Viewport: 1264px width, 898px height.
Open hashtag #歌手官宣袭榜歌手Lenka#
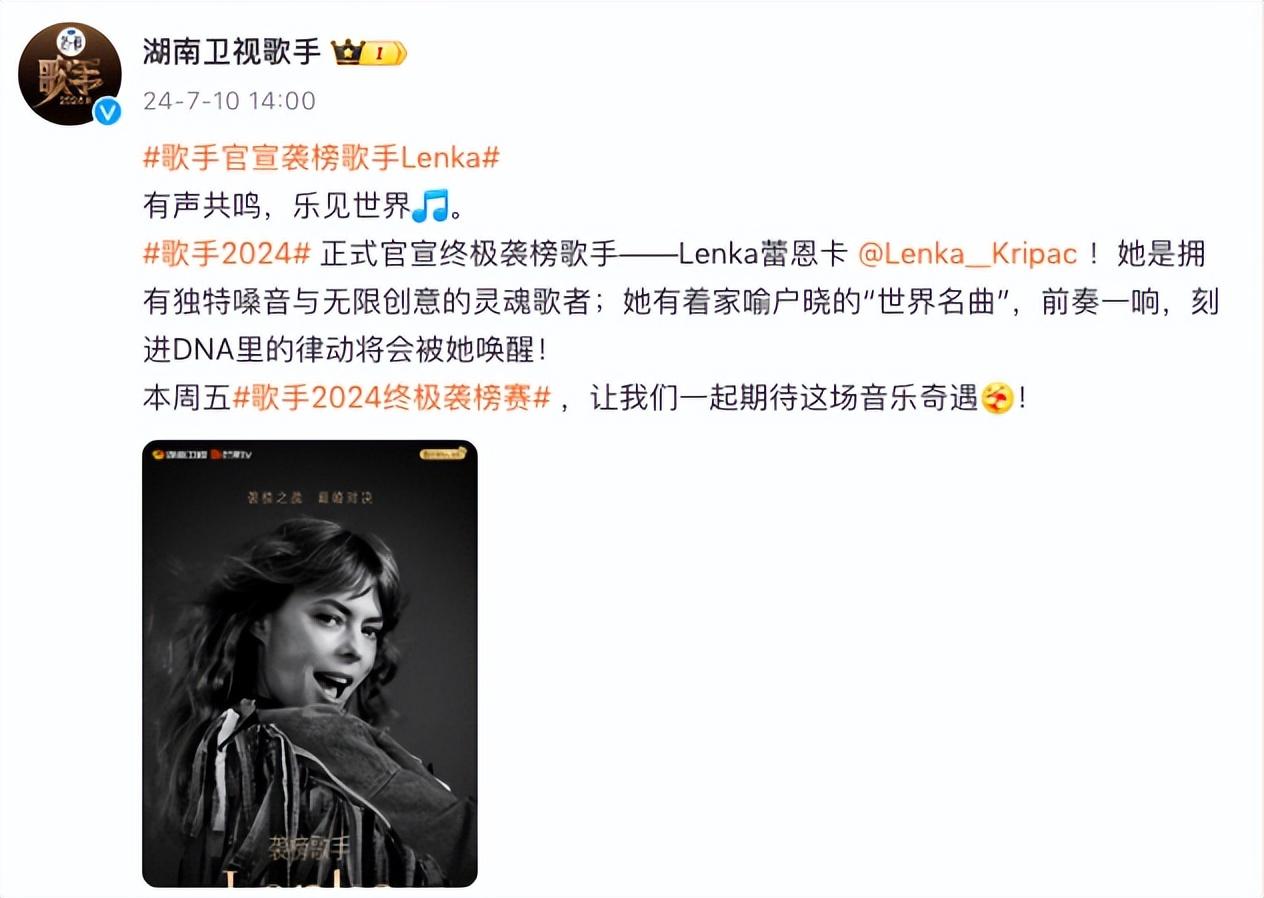click(x=321, y=157)
